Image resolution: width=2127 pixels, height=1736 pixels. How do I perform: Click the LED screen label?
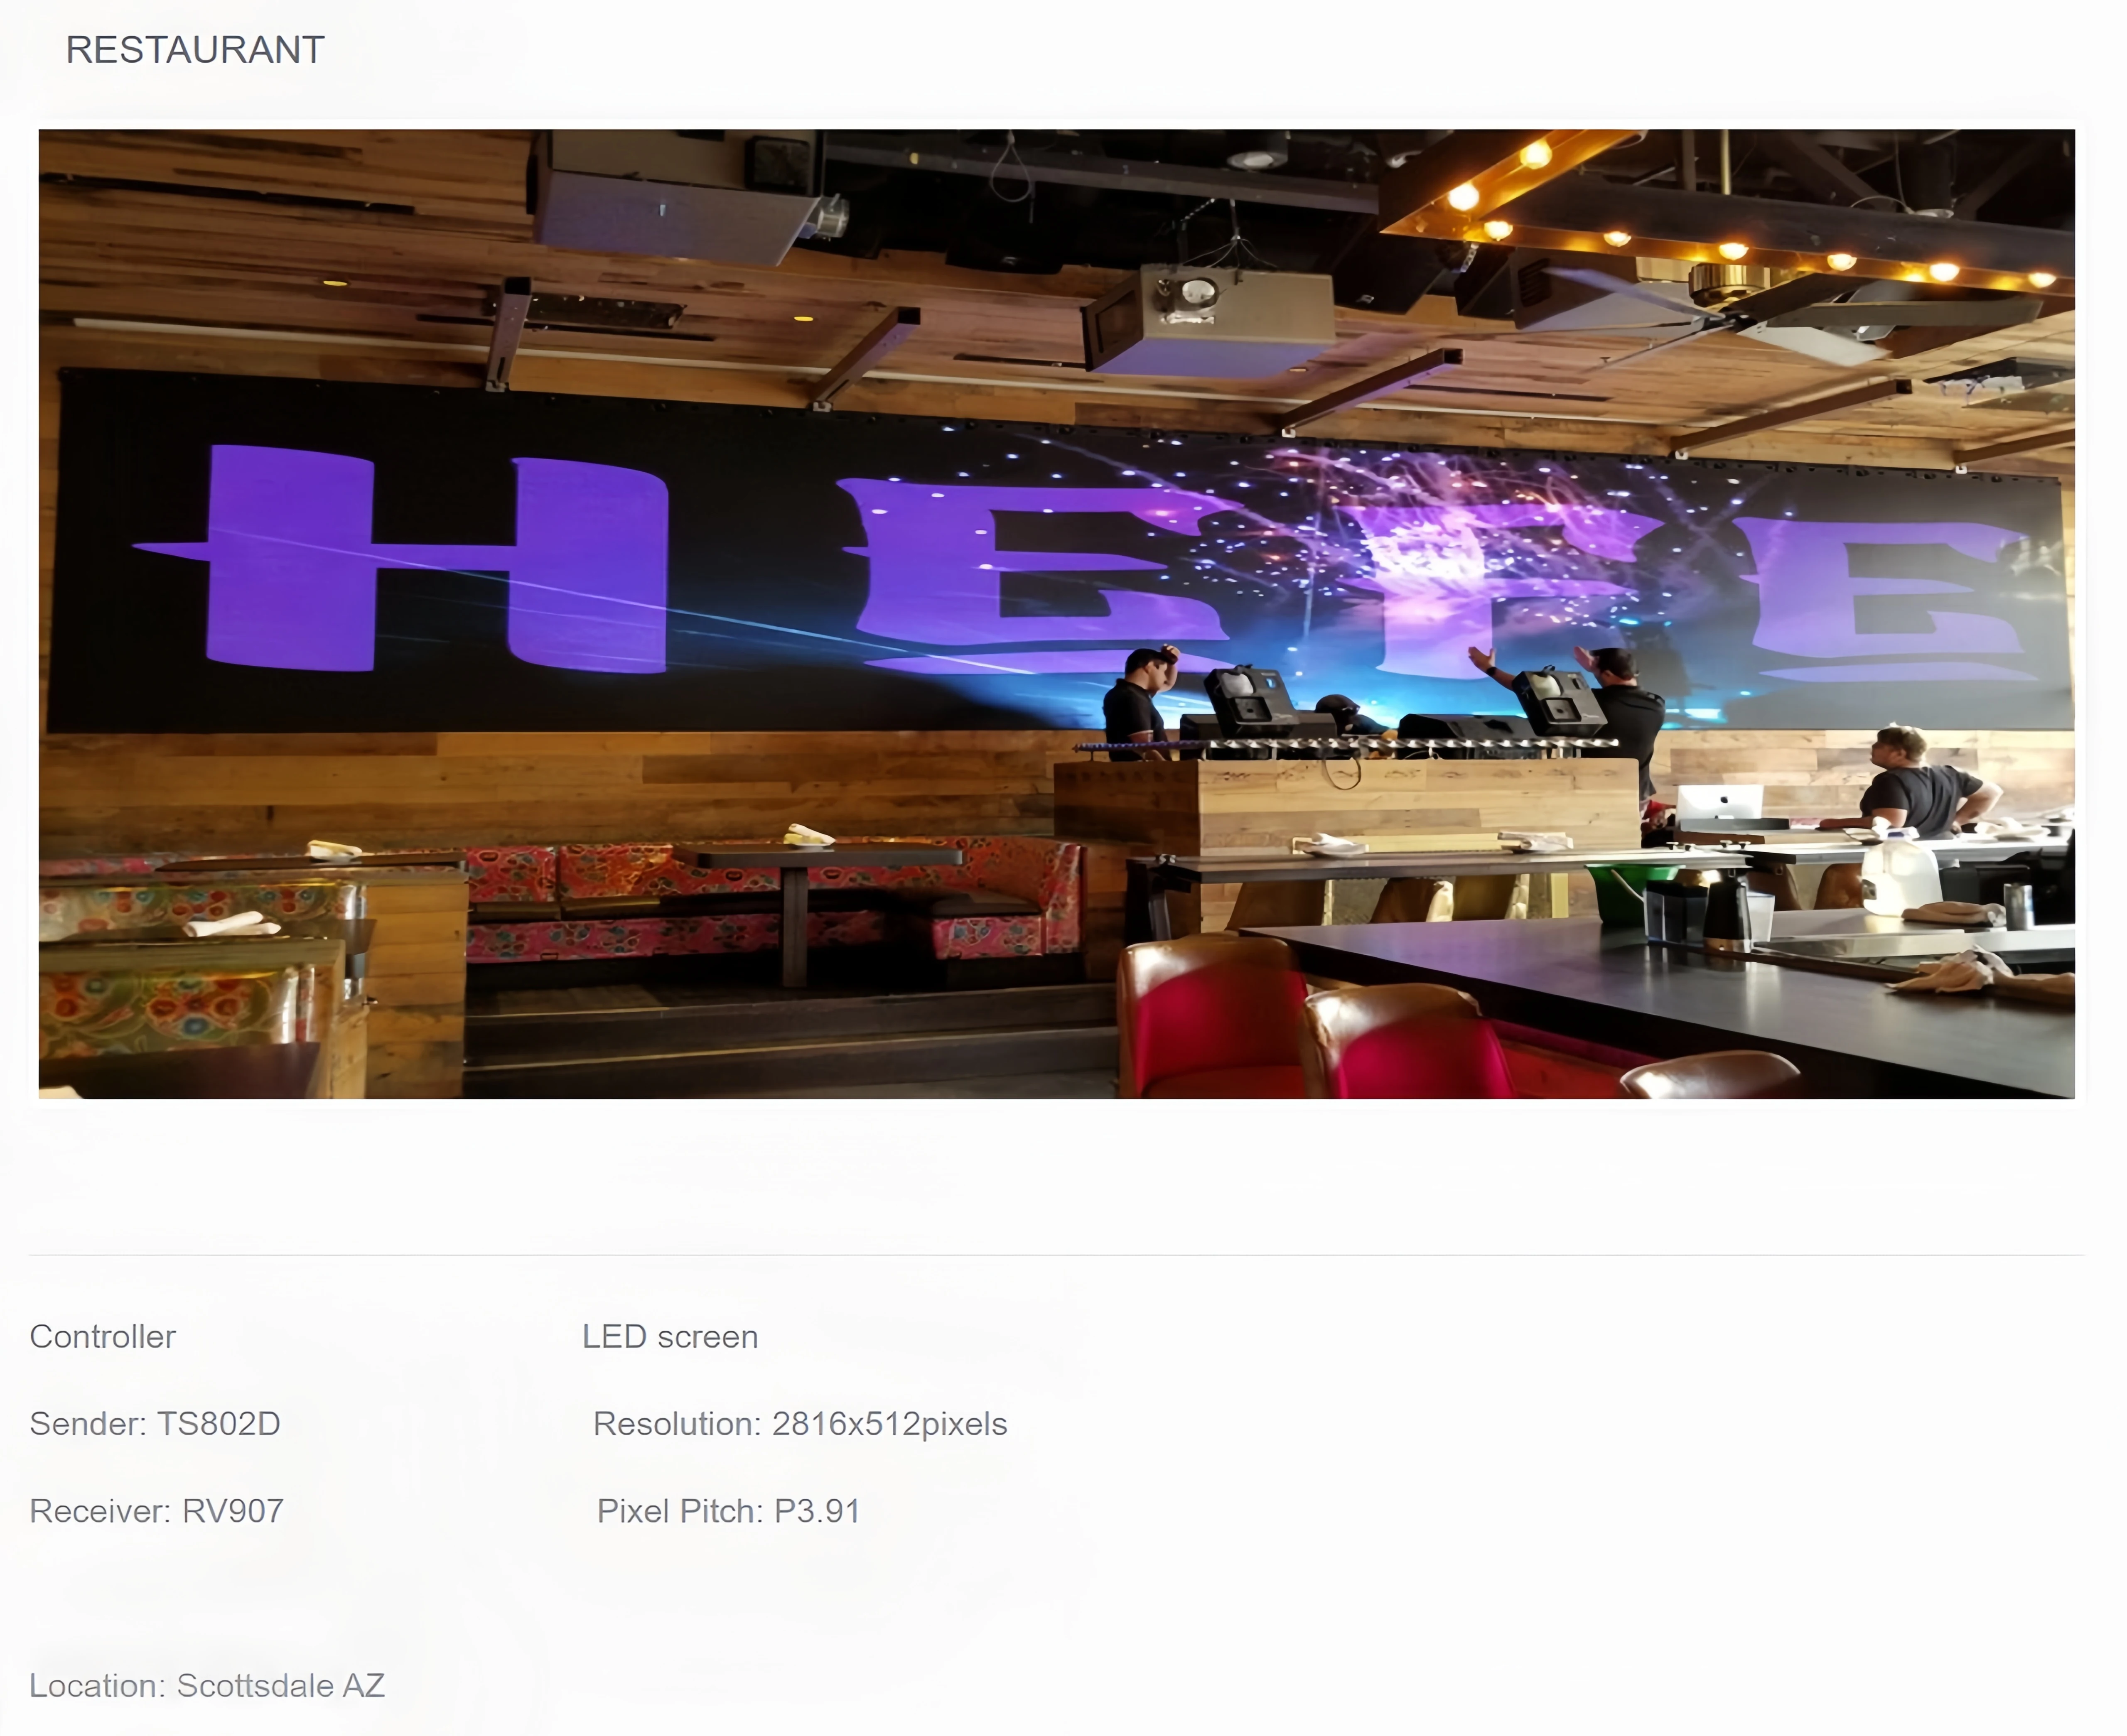point(670,1337)
